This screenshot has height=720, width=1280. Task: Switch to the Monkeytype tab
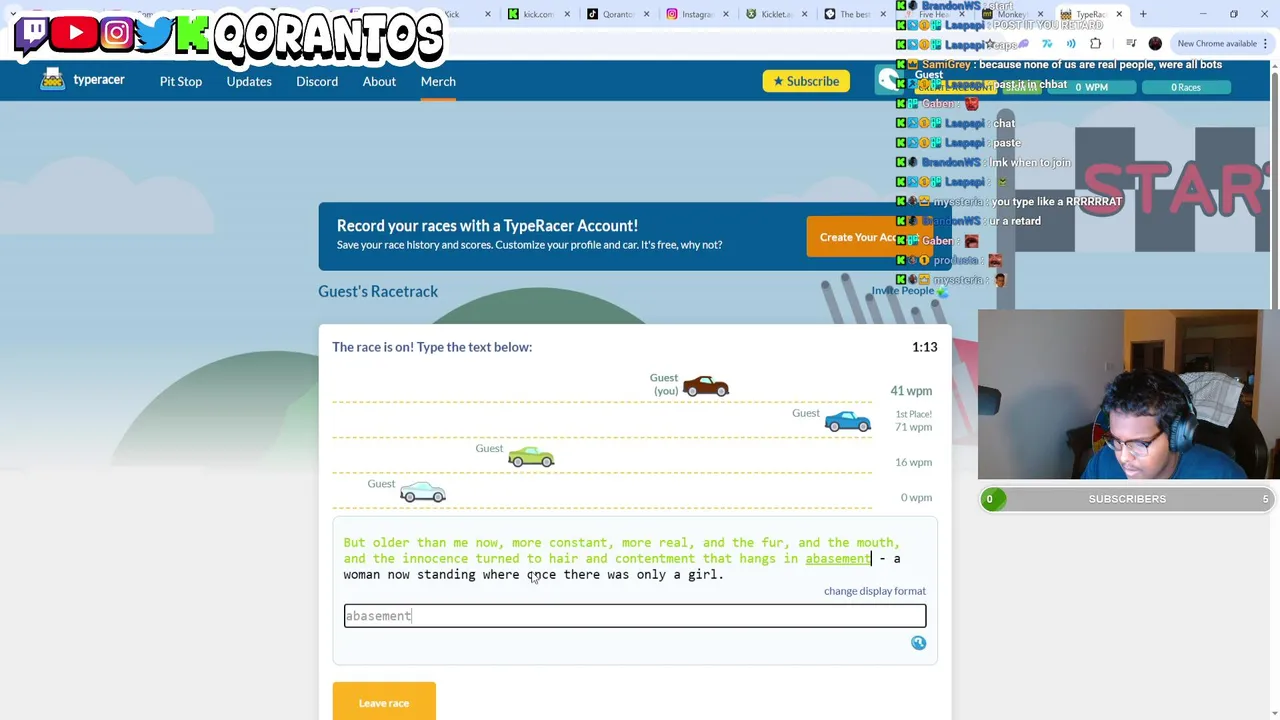[x=1012, y=14]
